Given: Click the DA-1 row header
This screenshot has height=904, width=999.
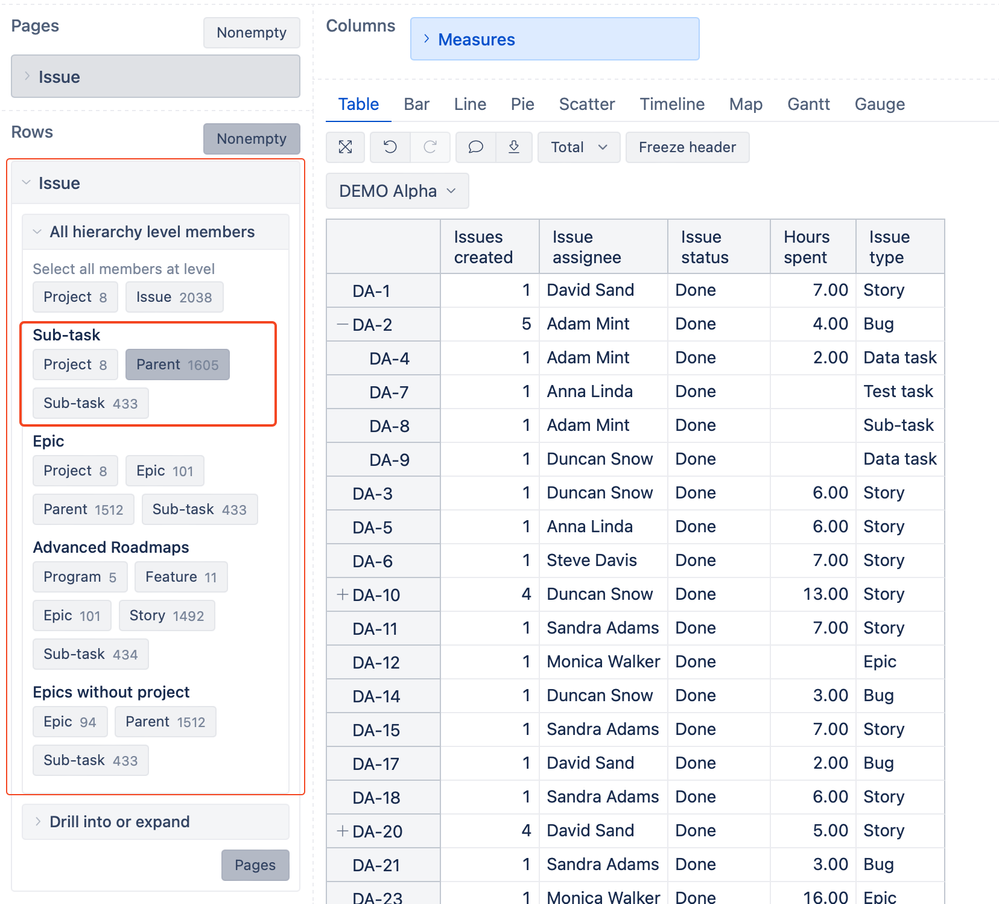Looking at the screenshot, I should point(384,291).
